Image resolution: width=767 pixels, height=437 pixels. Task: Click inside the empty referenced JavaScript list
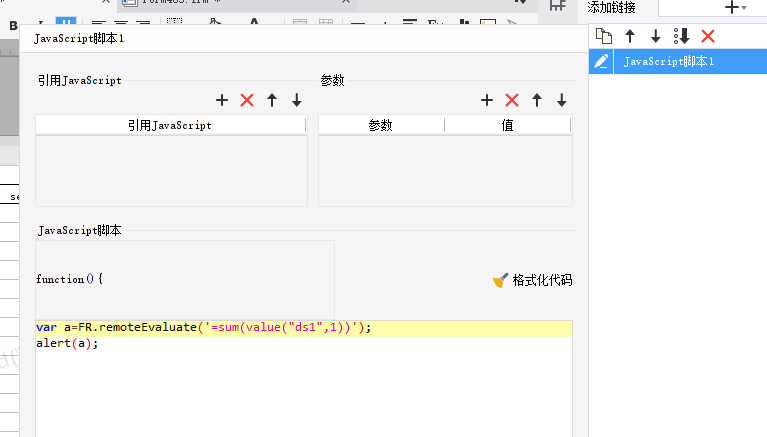pyautogui.click(x=171, y=171)
